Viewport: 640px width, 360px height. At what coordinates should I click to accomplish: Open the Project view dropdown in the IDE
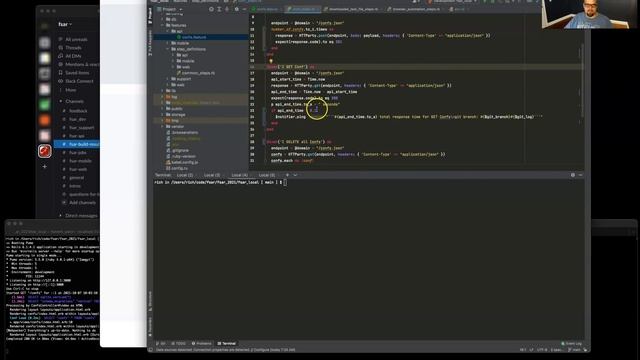pos(170,9)
